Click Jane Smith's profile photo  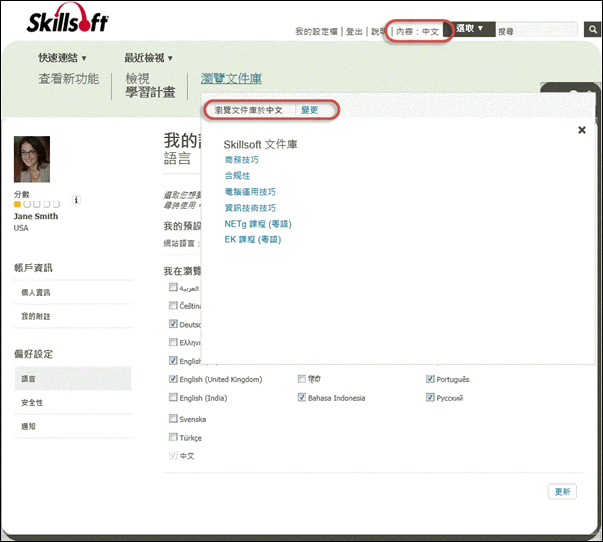(32, 159)
